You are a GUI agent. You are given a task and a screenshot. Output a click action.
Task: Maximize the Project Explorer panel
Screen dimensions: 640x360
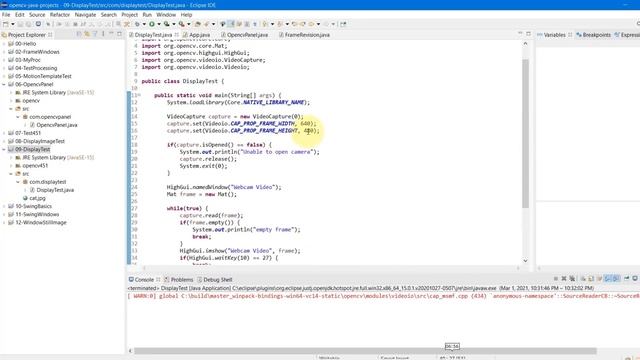[x=119, y=34]
